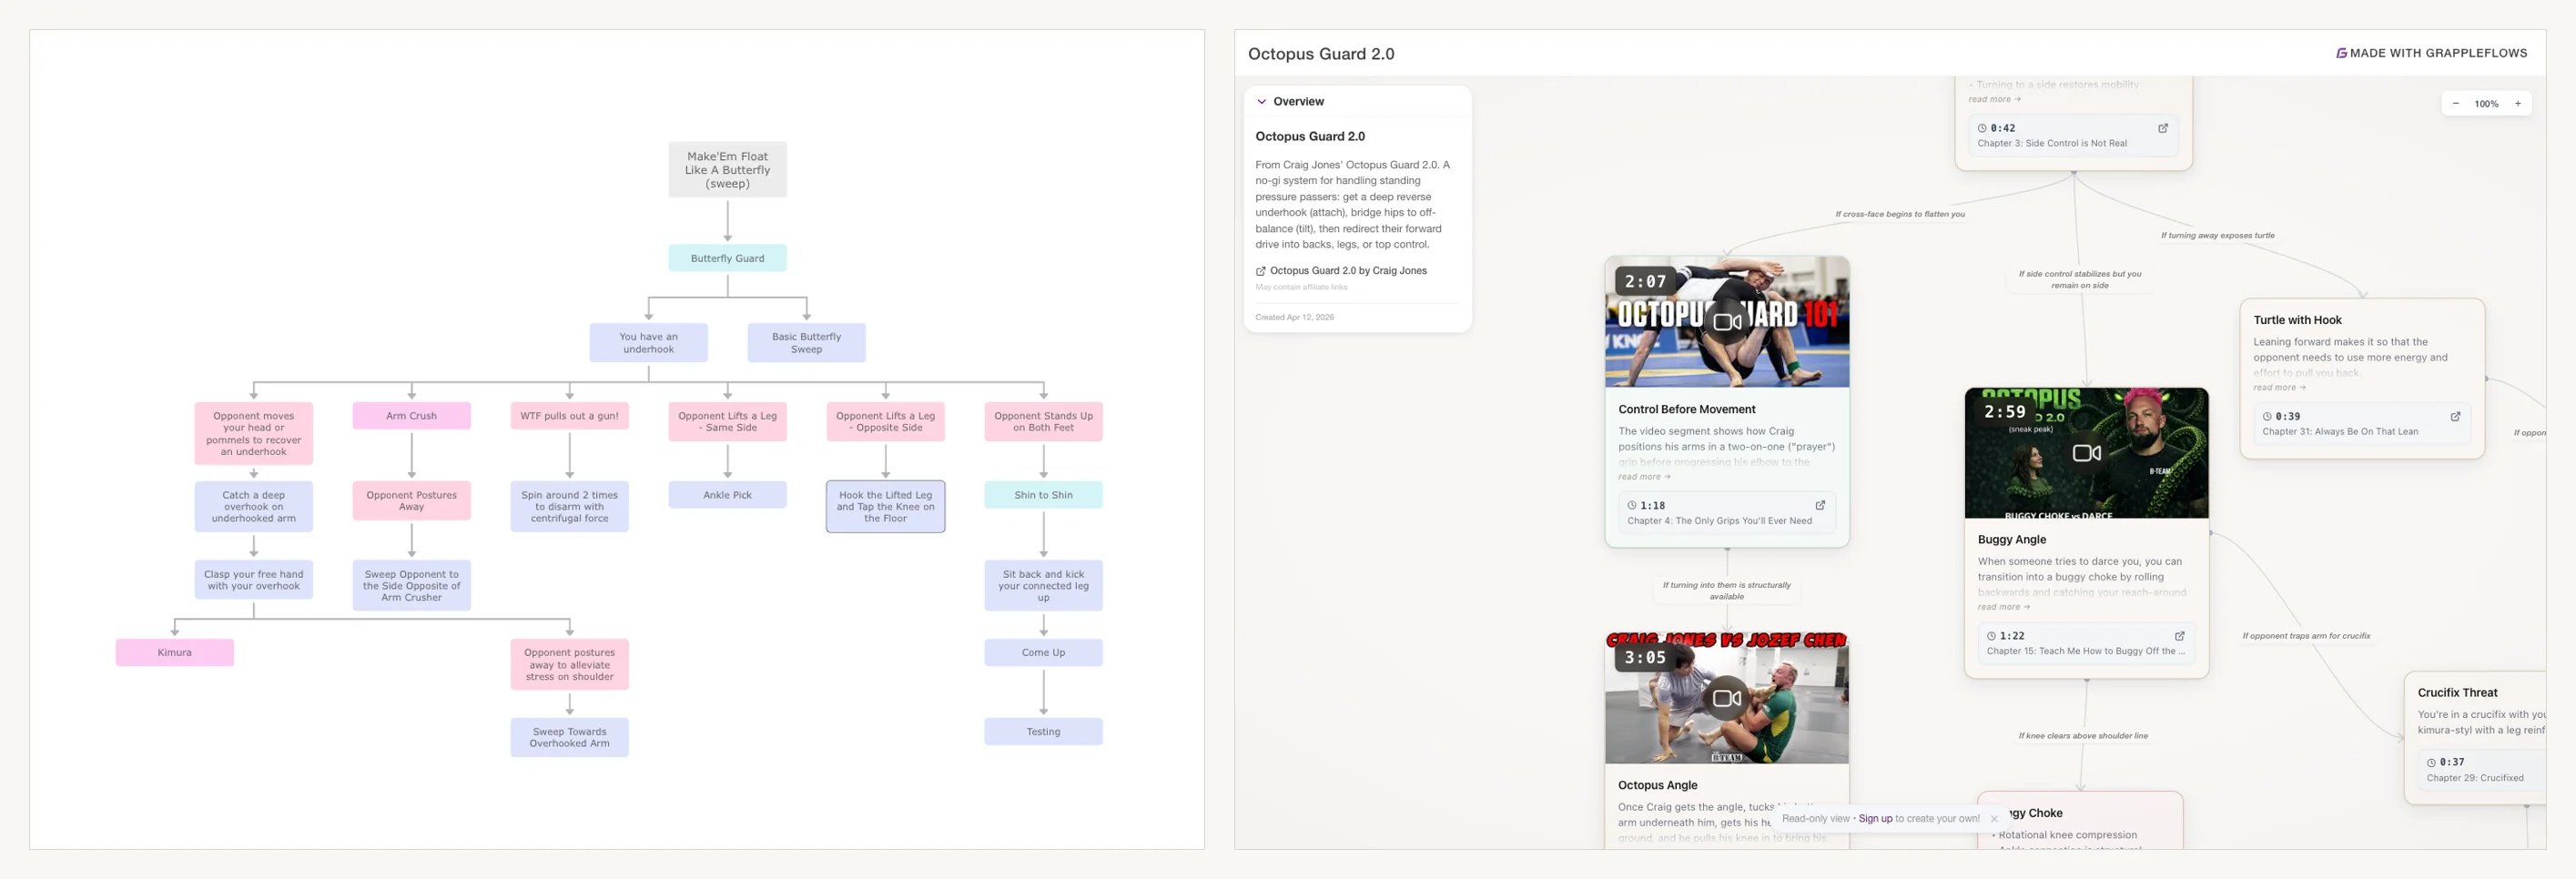The image size is (2576, 879).
Task: Click the clock icon beside 1:22 timestamp
Action: tap(1991, 636)
